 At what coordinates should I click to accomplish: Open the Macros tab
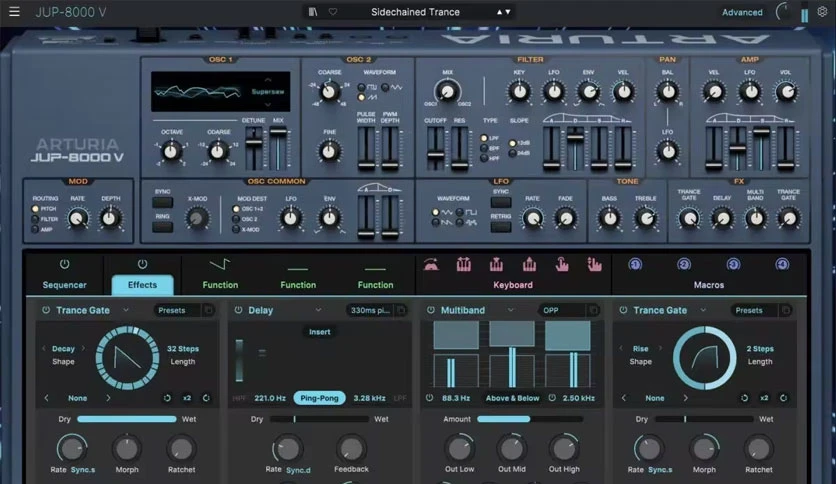[709, 285]
